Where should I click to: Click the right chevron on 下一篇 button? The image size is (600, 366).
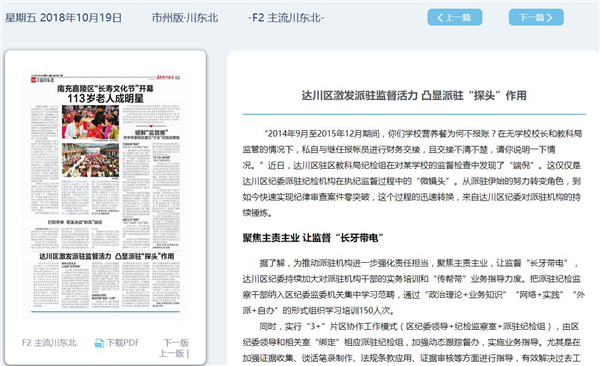(x=549, y=18)
